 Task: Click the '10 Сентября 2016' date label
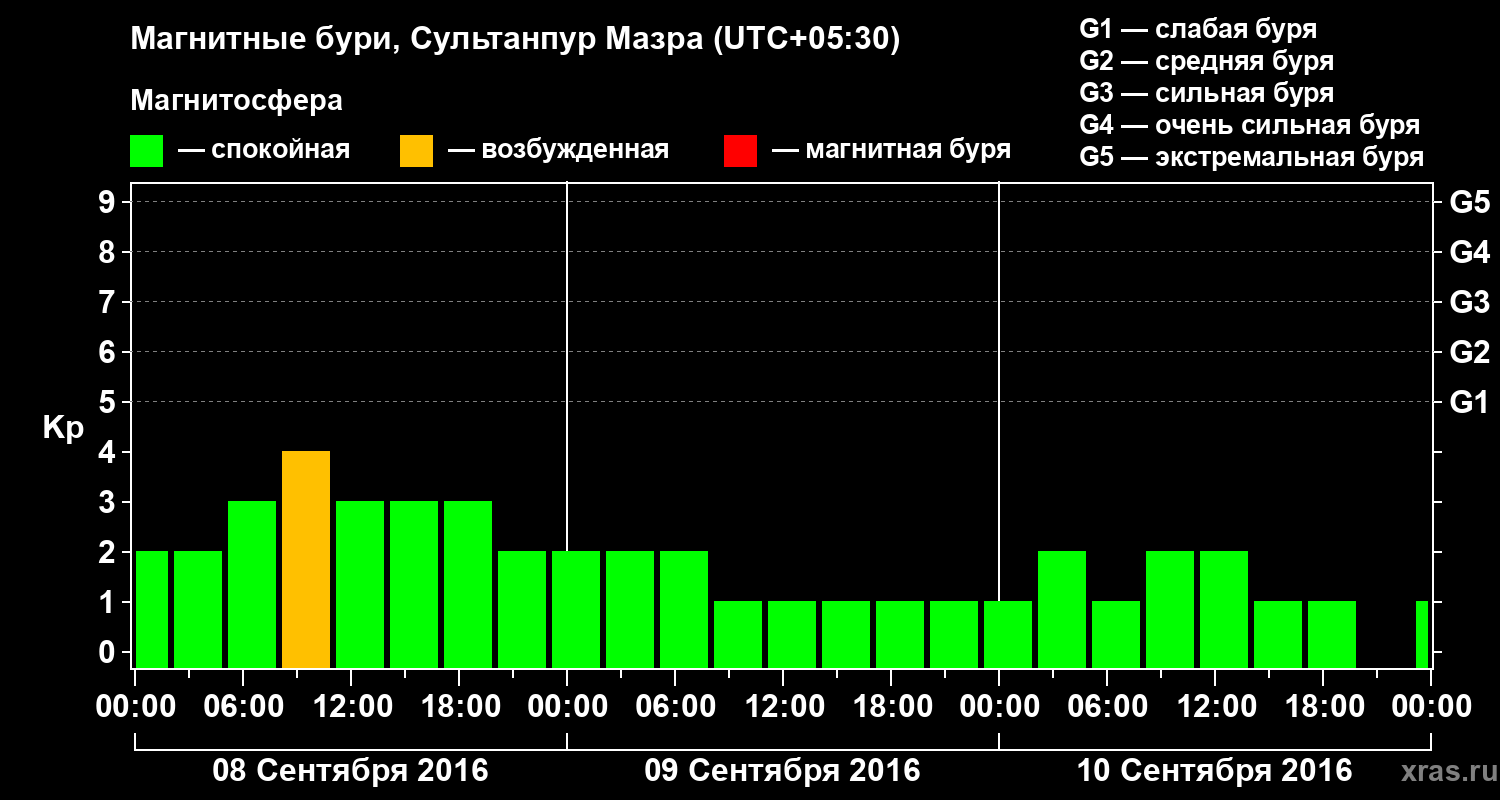[x=1214, y=771]
